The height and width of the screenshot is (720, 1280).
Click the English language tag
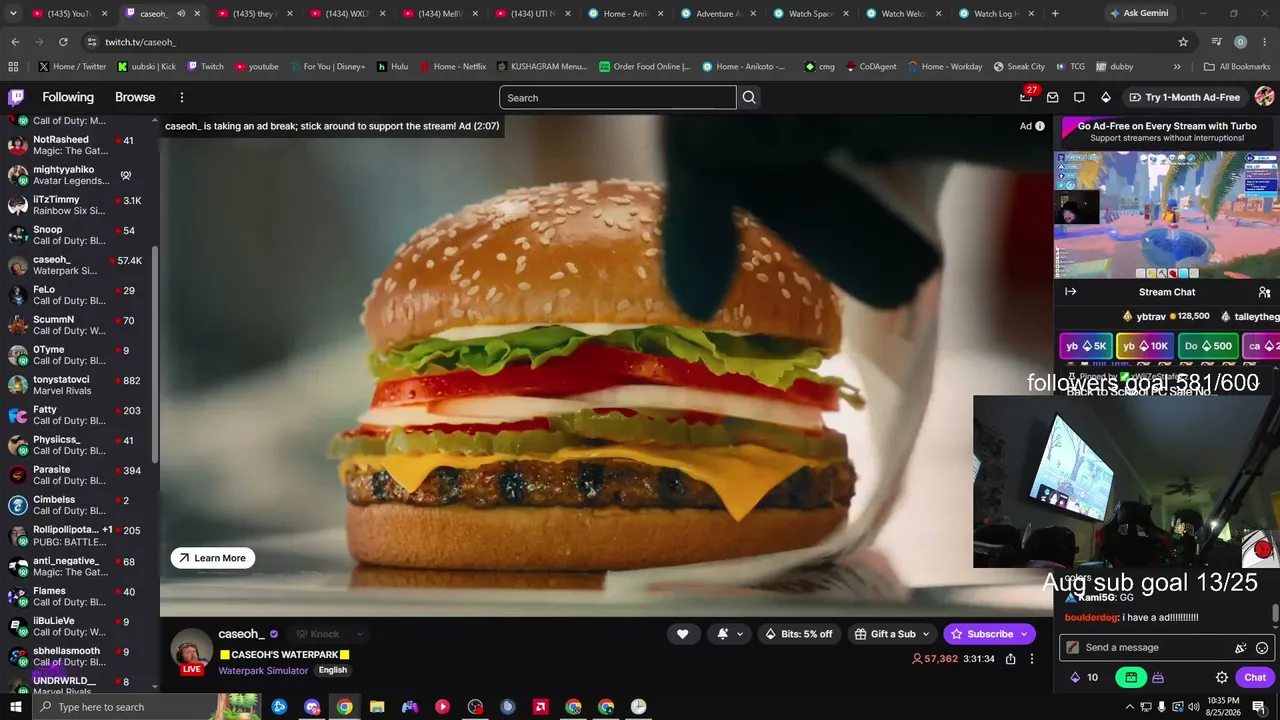coord(333,670)
